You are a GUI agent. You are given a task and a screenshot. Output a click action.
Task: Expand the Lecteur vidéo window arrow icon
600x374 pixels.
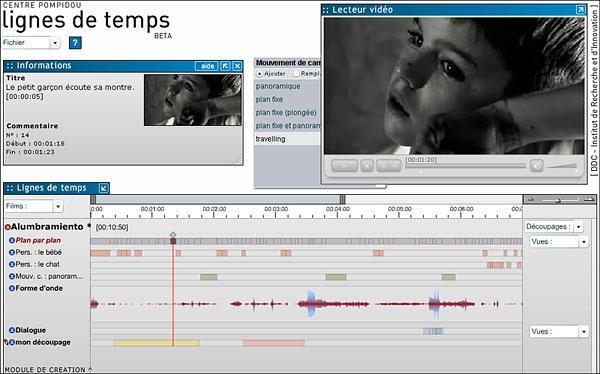(x=580, y=10)
